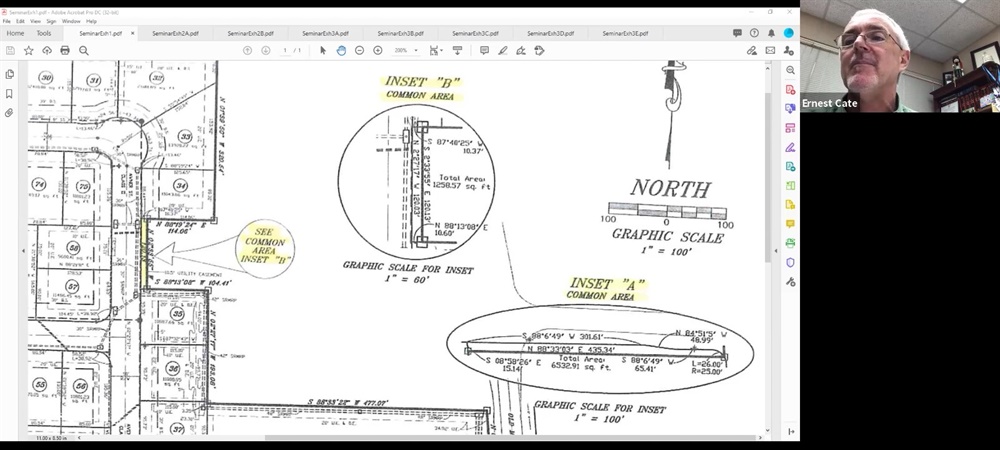Click the Share with others icon

pos(789,50)
